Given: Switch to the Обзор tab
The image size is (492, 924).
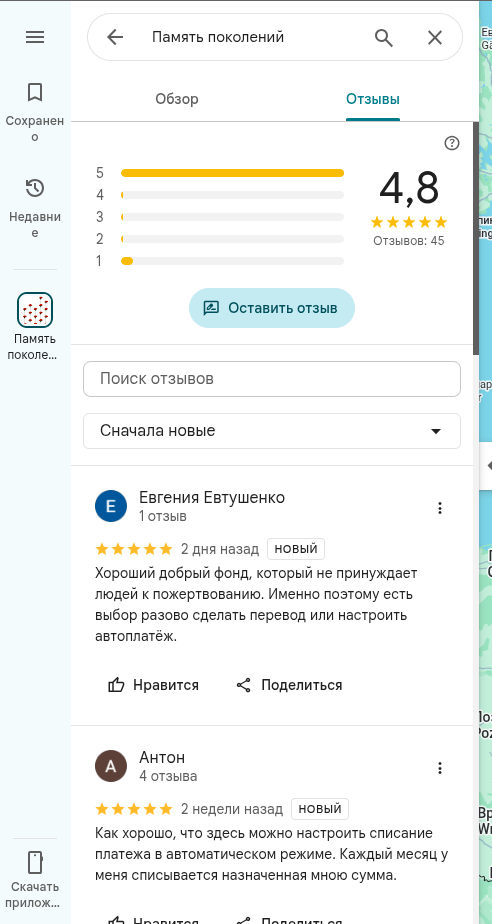Looking at the screenshot, I should tap(177, 99).
